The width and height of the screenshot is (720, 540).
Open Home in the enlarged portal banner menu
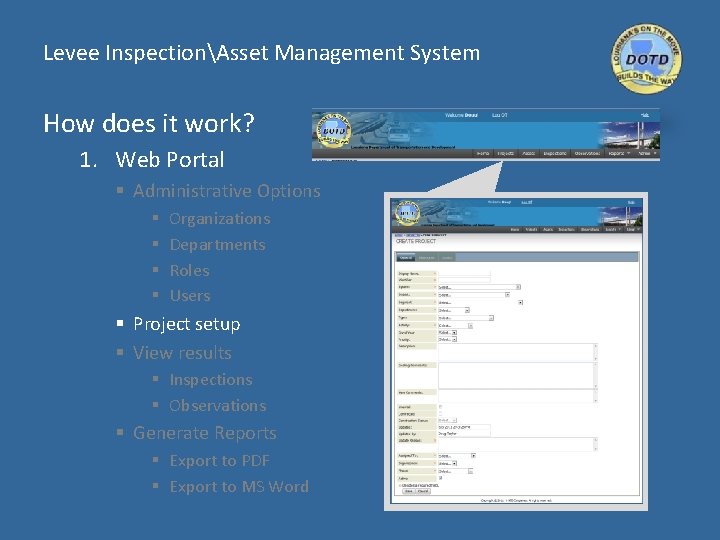(x=483, y=153)
